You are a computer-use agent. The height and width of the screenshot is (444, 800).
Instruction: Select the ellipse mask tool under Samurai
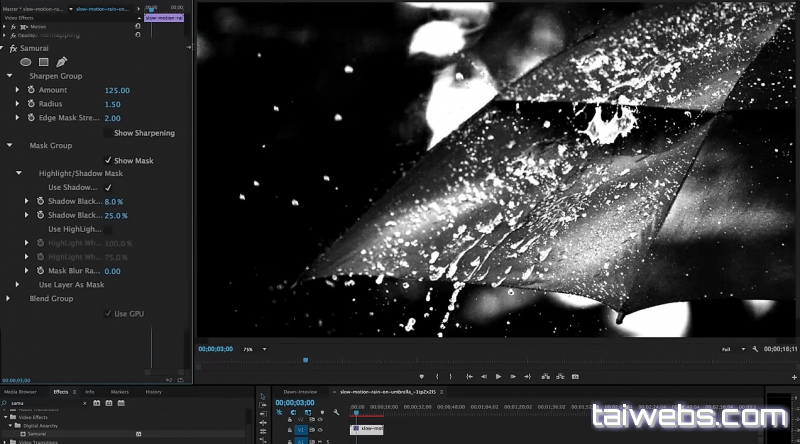coord(26,62)
